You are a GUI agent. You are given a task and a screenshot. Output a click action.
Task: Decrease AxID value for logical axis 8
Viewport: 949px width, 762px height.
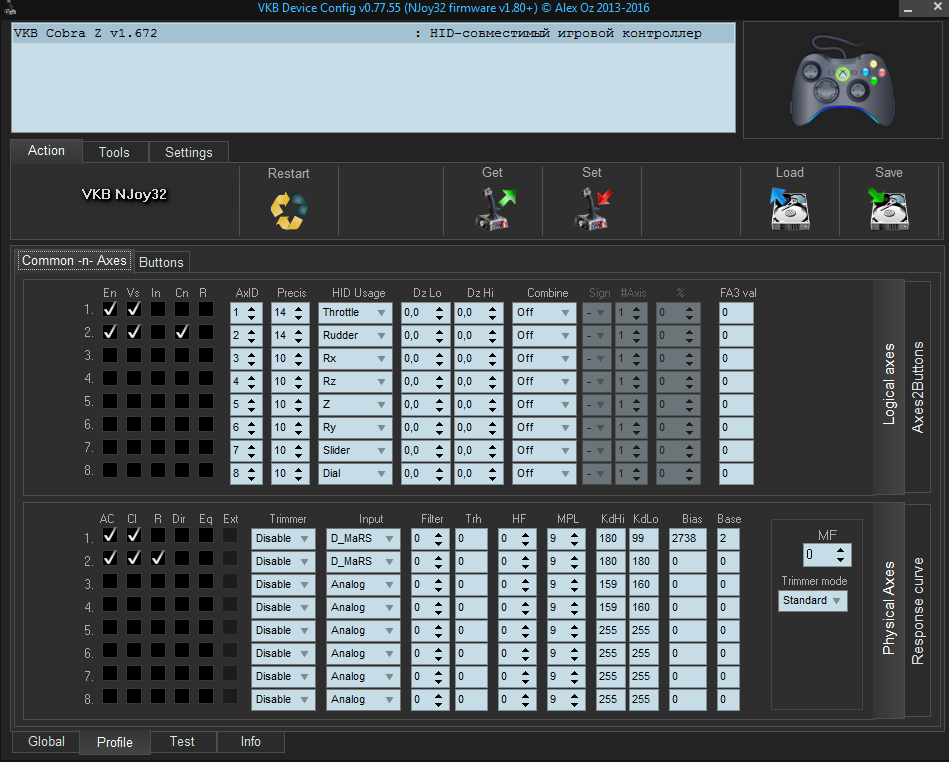click(251, 478)
